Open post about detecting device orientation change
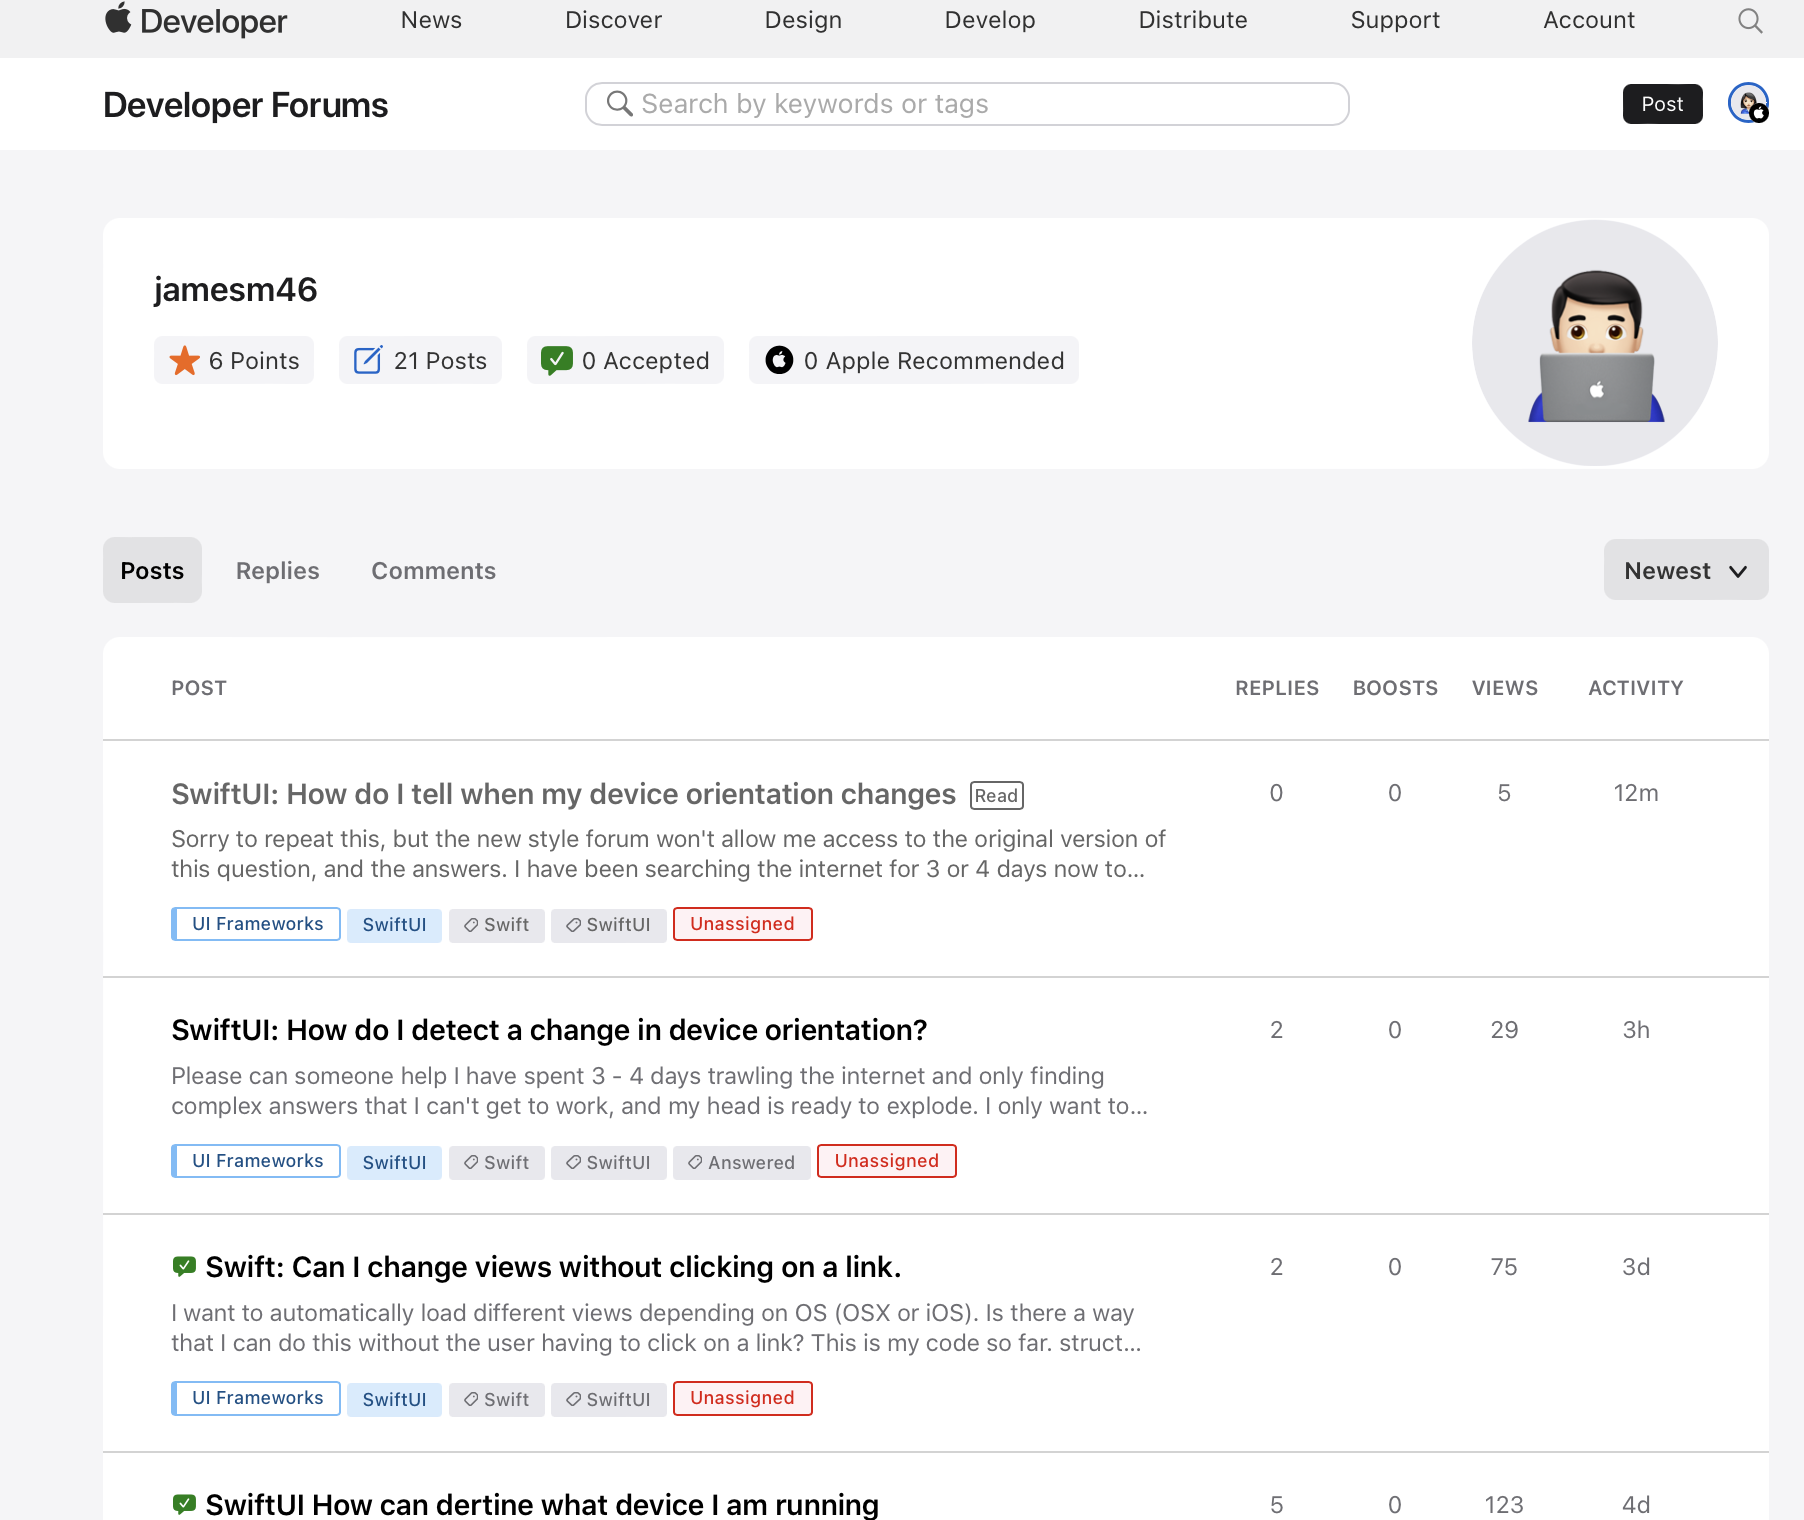The width and height of the screenshot is (1804, 1520). (x=549, y=1030)
